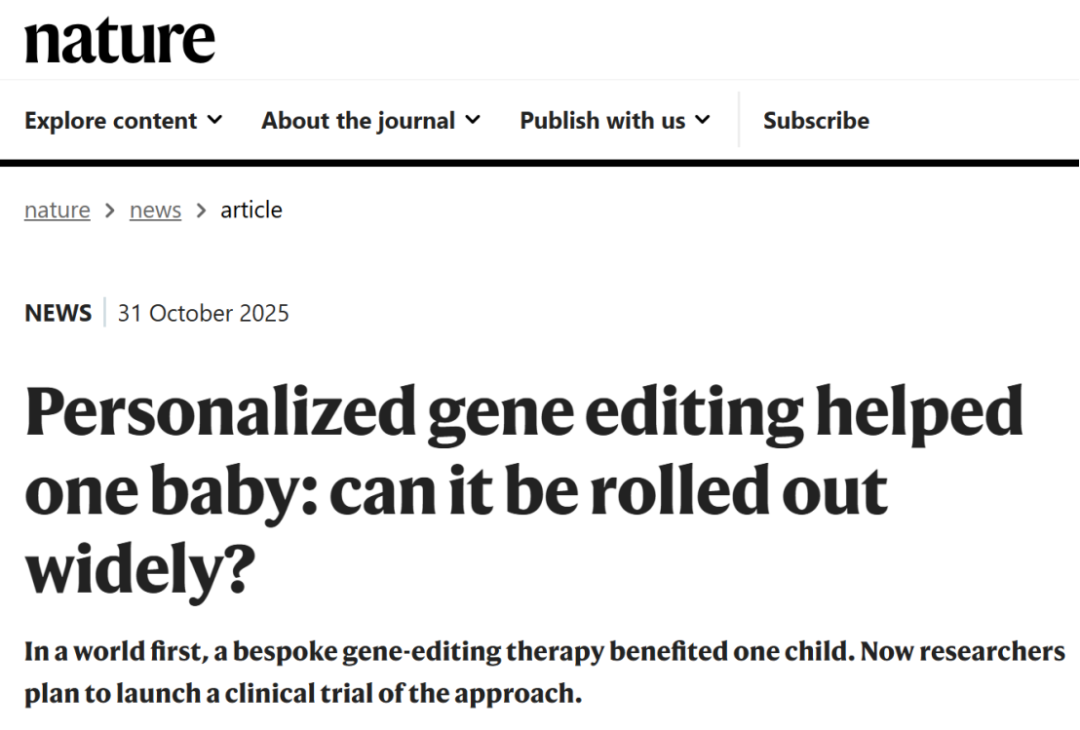Viewport: 1080px width, 730px height.
Task: Follow the nature breadcrumb link
Action: pyautogui.click(x=57, y=210)
